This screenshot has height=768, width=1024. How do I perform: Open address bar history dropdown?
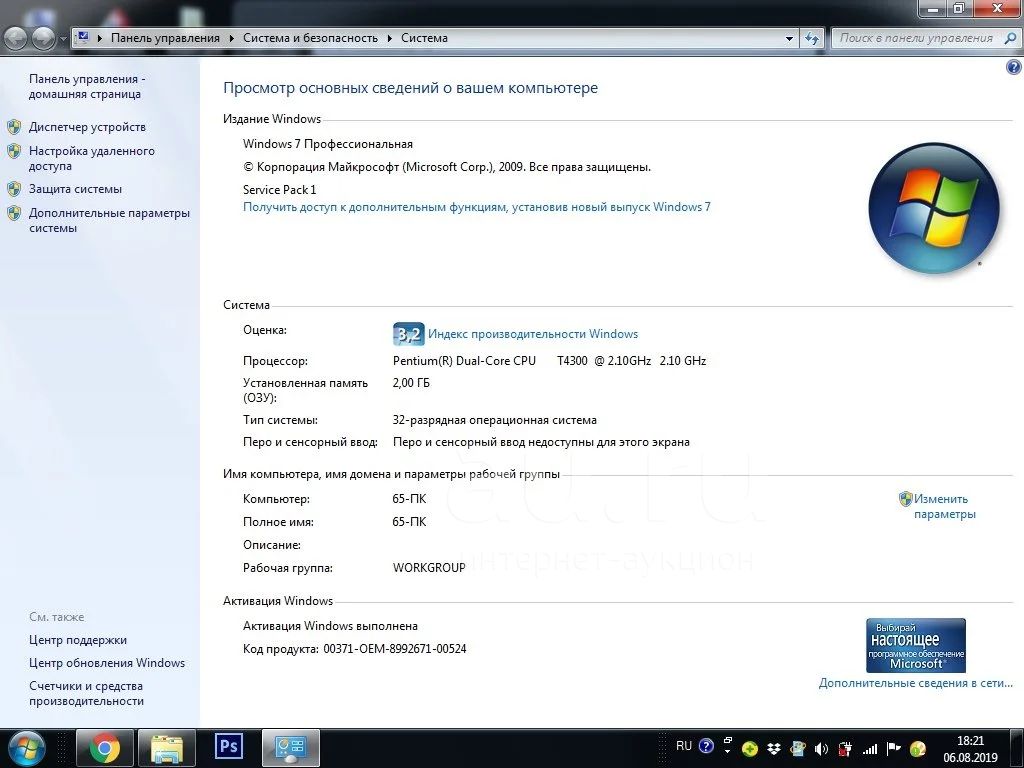[789, 39]
